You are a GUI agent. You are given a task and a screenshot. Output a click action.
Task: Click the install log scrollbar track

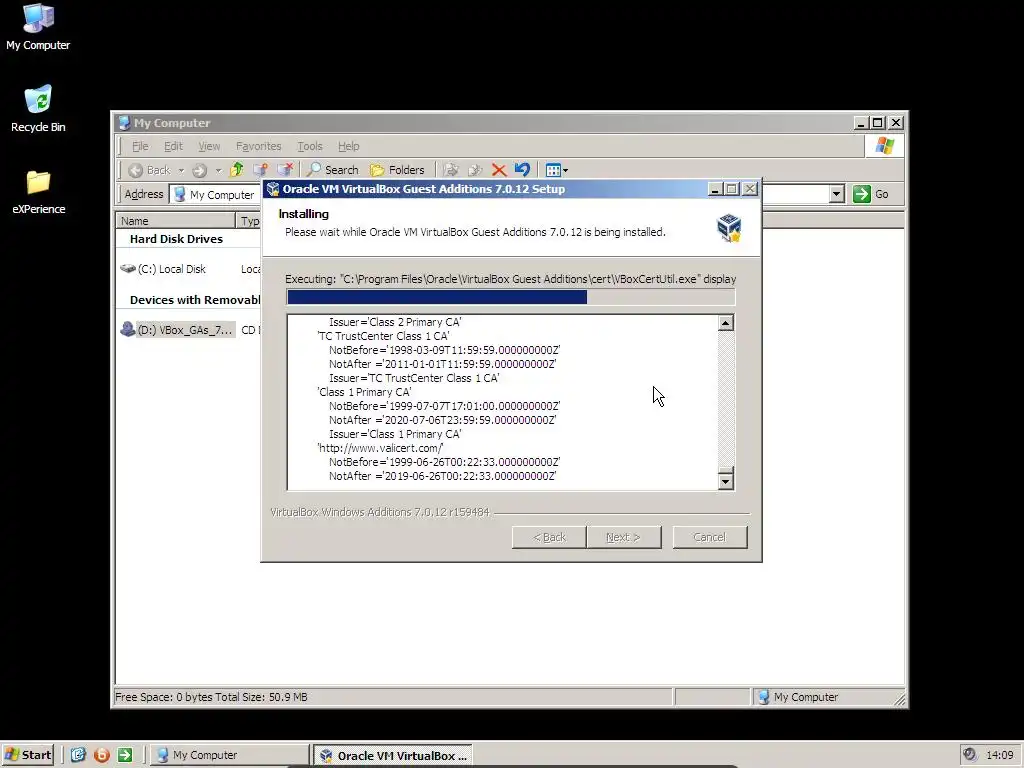[726, 398]
